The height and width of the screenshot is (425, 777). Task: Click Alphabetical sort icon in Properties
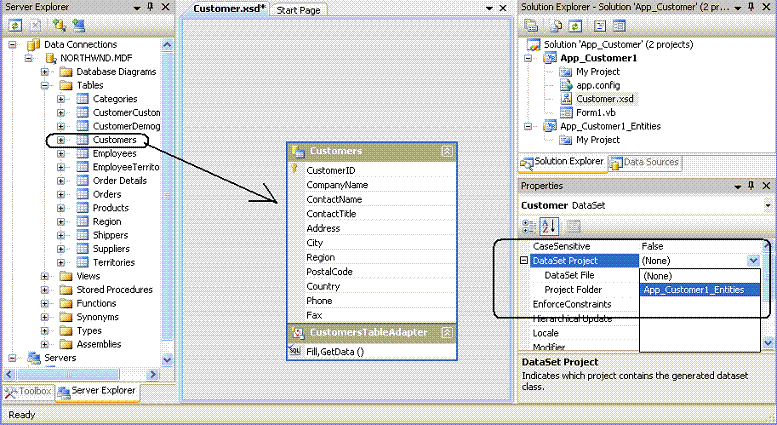pyautogui.click(x=549, y=227)
